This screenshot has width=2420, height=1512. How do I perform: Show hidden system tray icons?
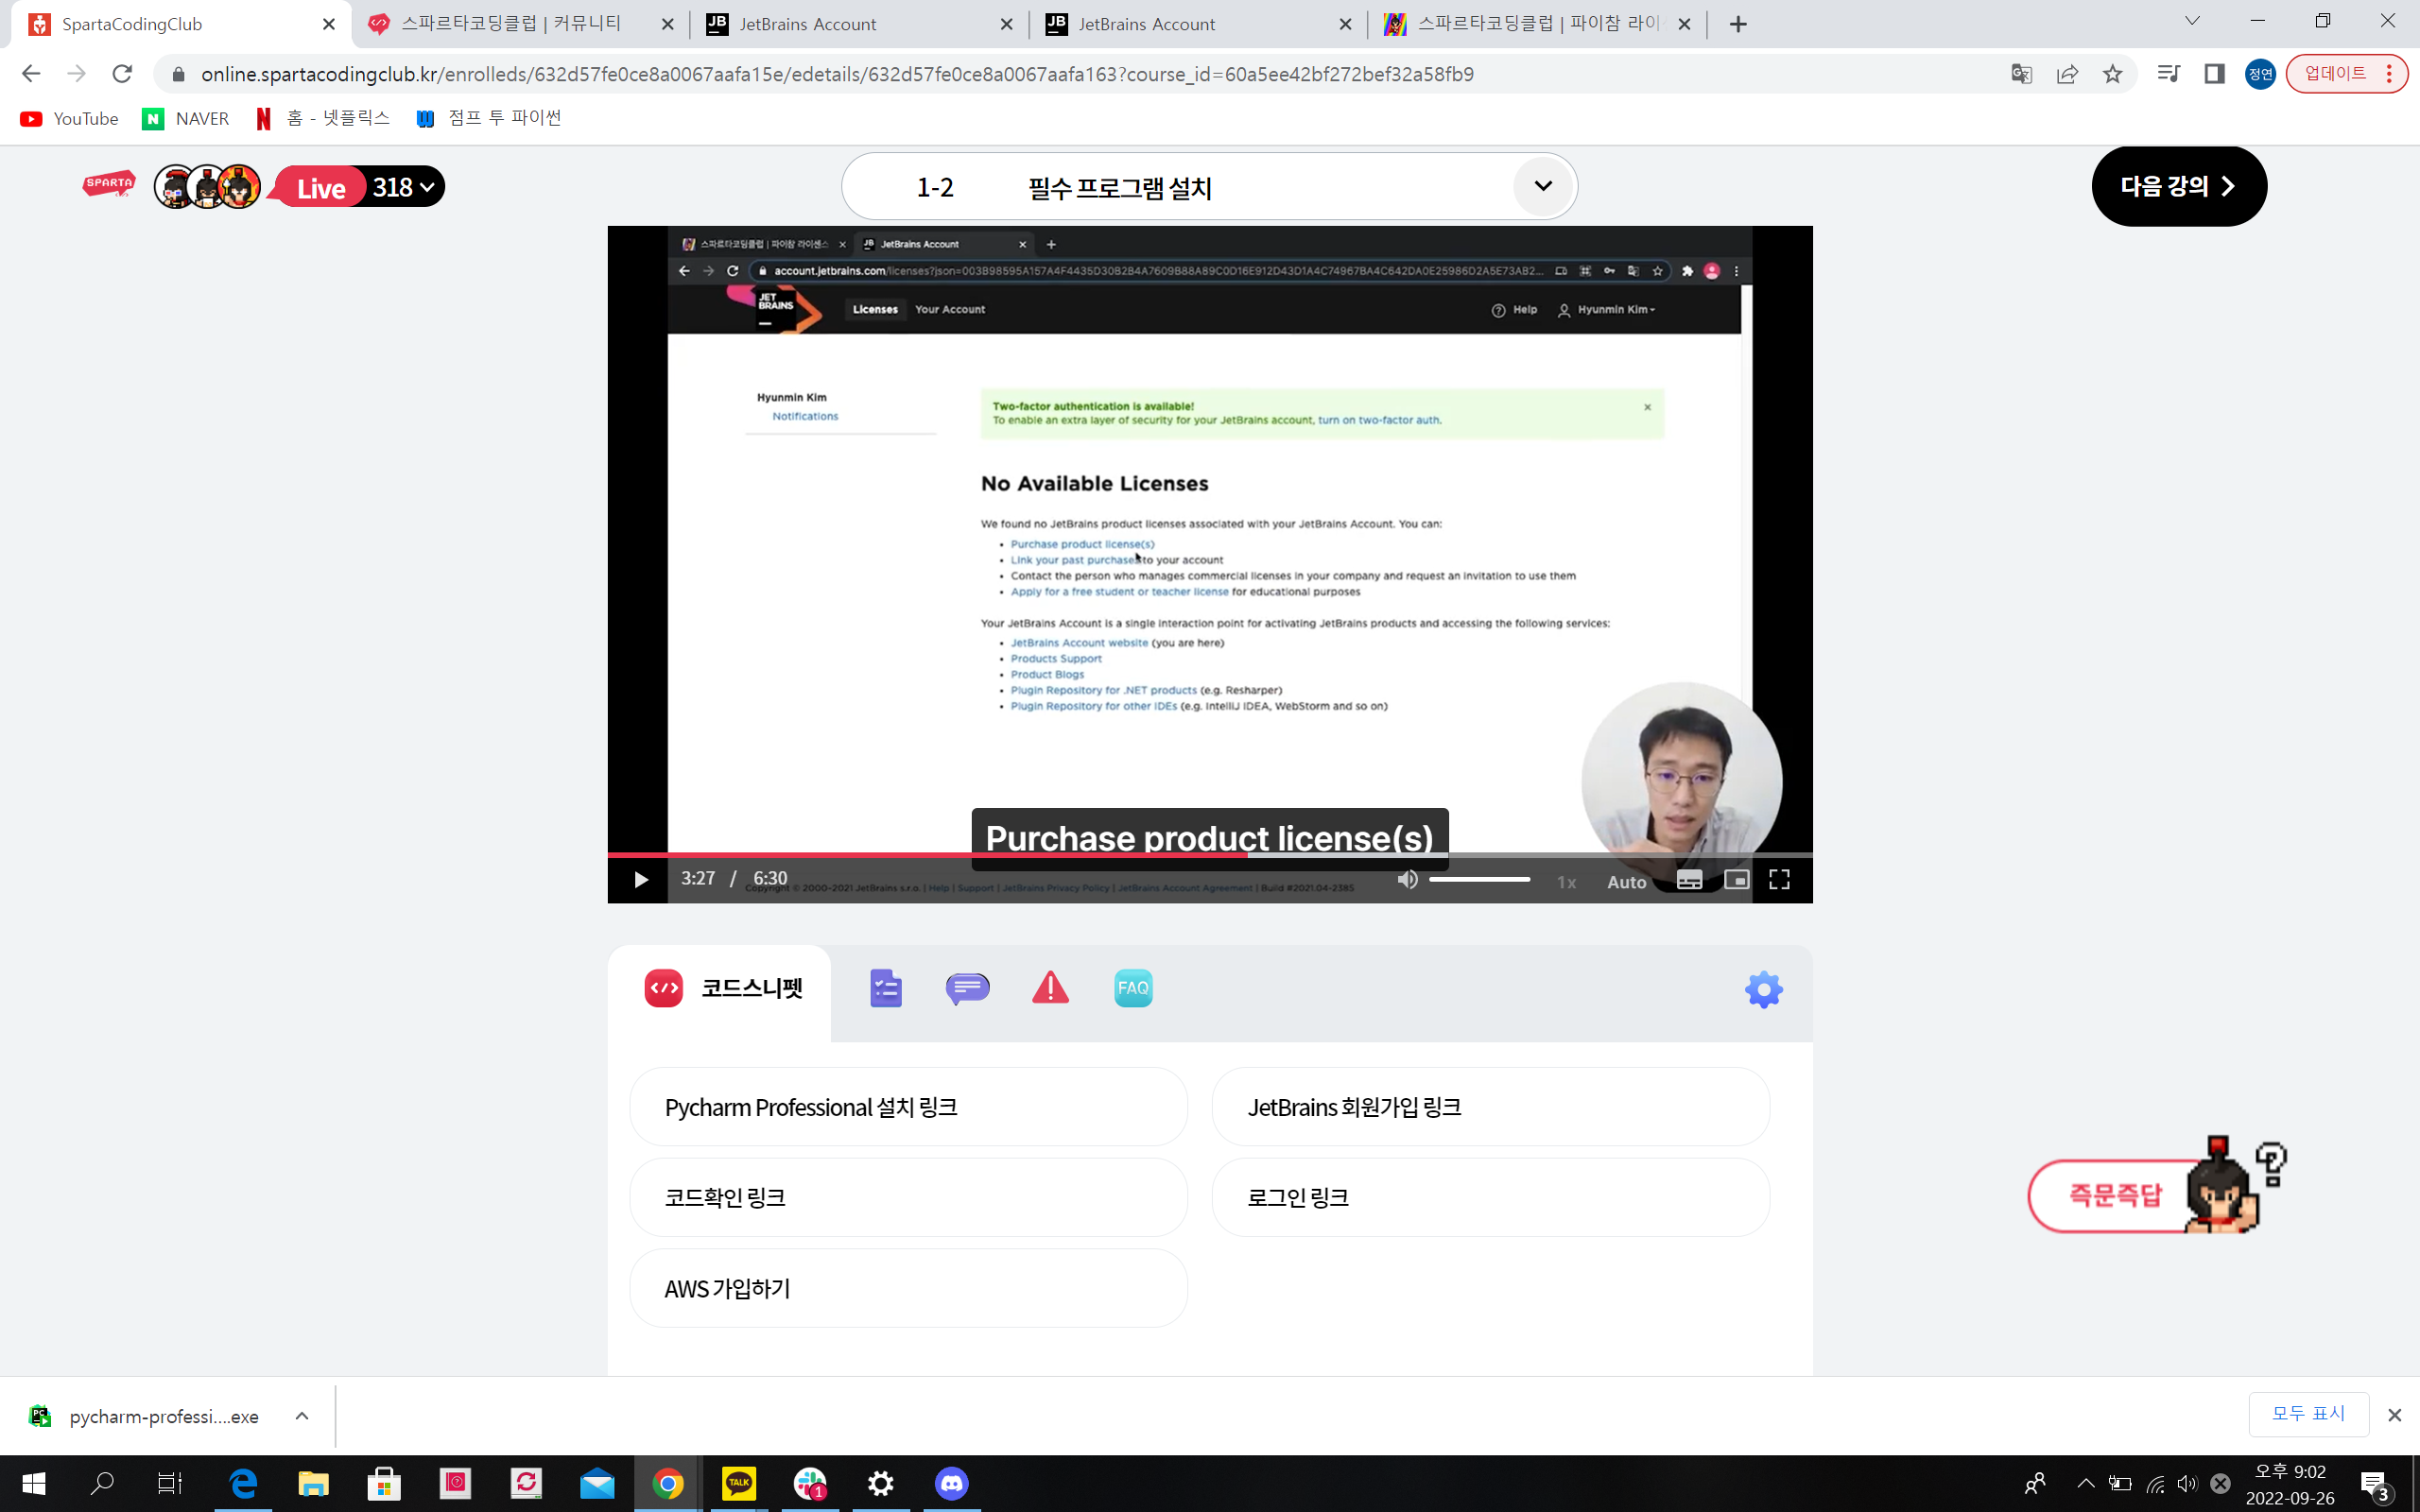tap(2085, 1484)
